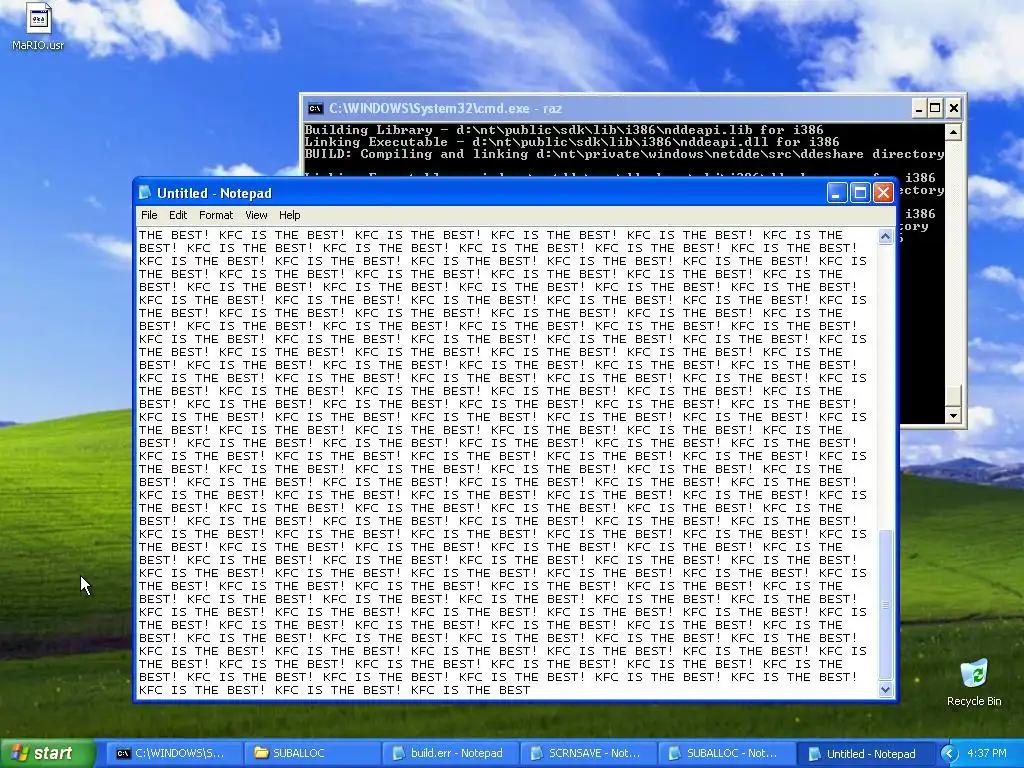Click the Notepad vertical scrollbar thumb
The width and height of the screenshot is (1024, 768).
886,605
